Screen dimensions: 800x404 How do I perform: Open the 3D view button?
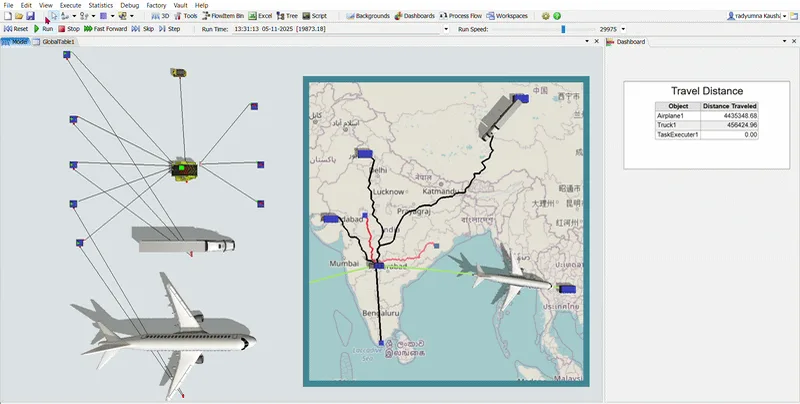[x=160, y=16]
